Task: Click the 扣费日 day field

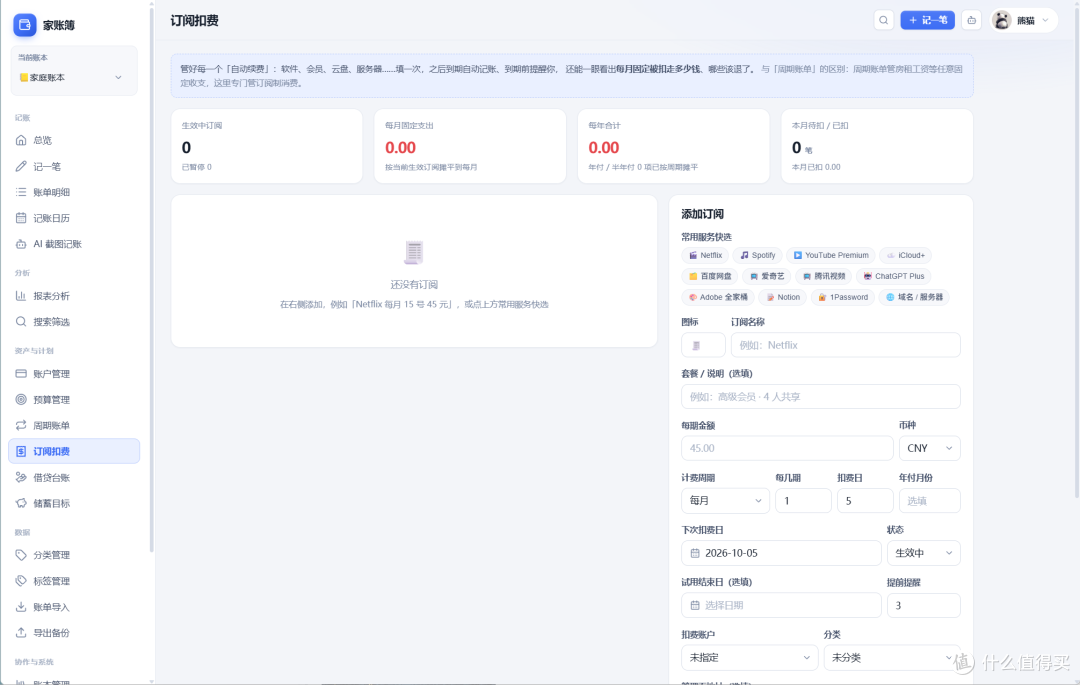Action: (864, 500)
